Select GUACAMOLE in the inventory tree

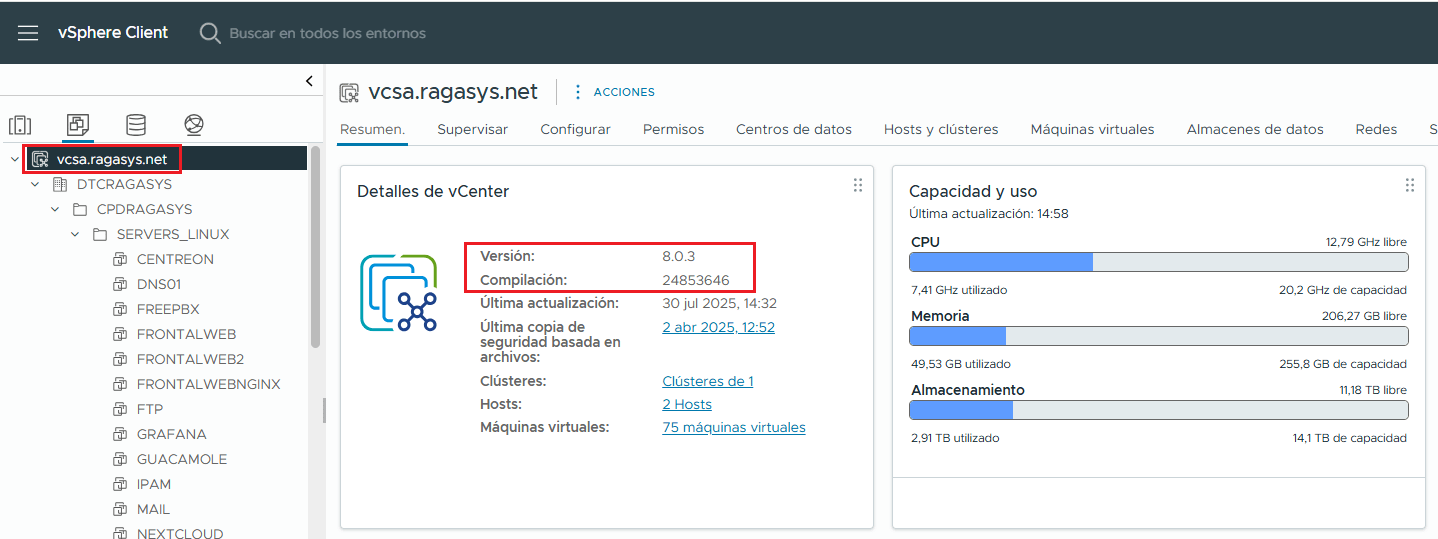(x=182, y=459)
